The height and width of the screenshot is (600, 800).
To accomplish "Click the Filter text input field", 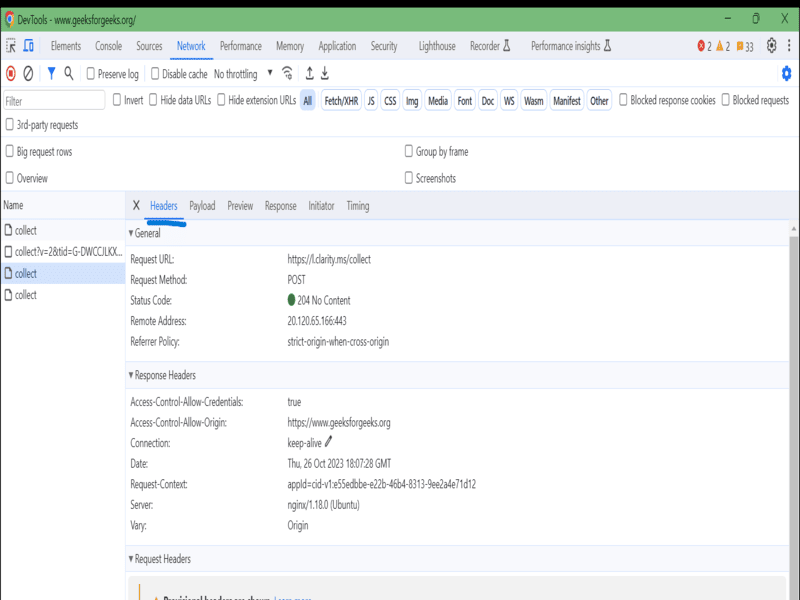I will coord(54,101).
